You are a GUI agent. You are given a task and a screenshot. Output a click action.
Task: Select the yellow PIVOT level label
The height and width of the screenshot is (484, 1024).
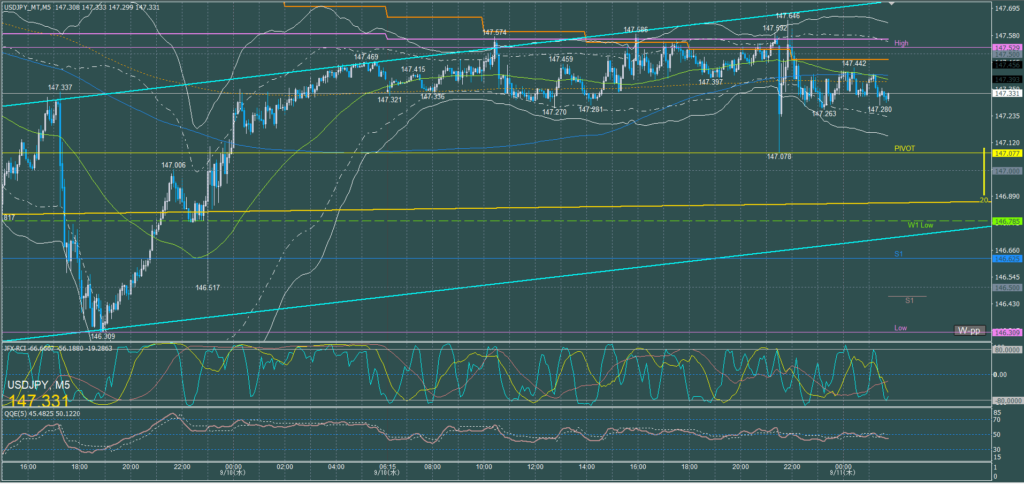coord(905,148)
